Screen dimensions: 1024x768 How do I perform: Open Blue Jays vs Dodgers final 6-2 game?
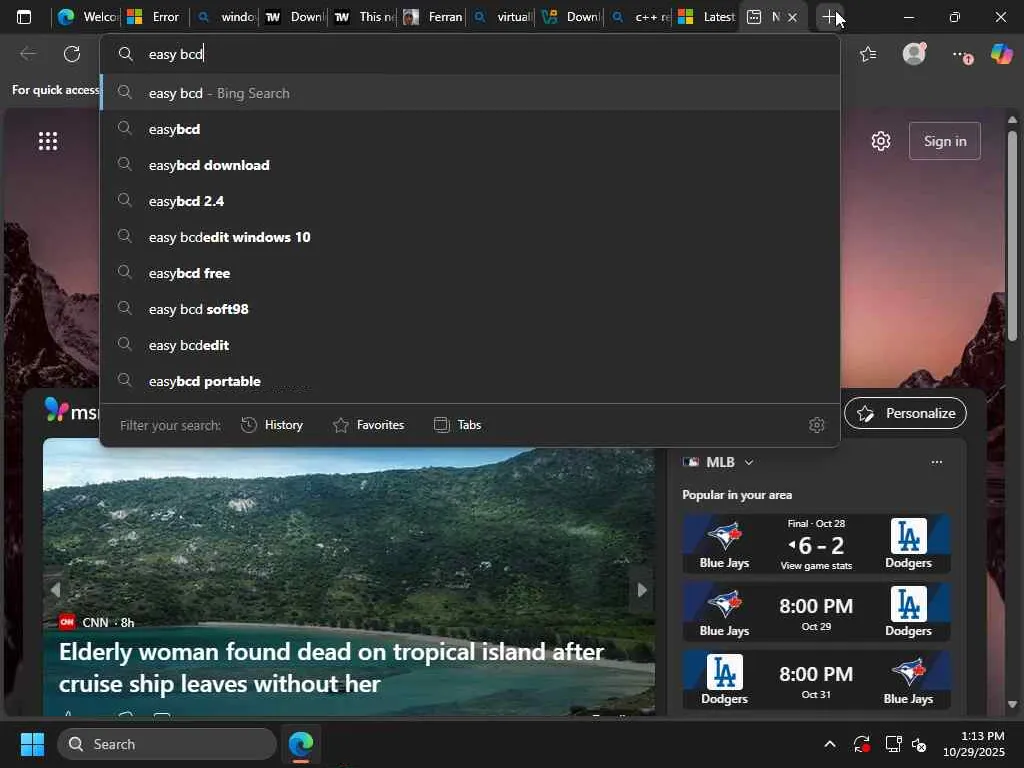coord(816,544)
